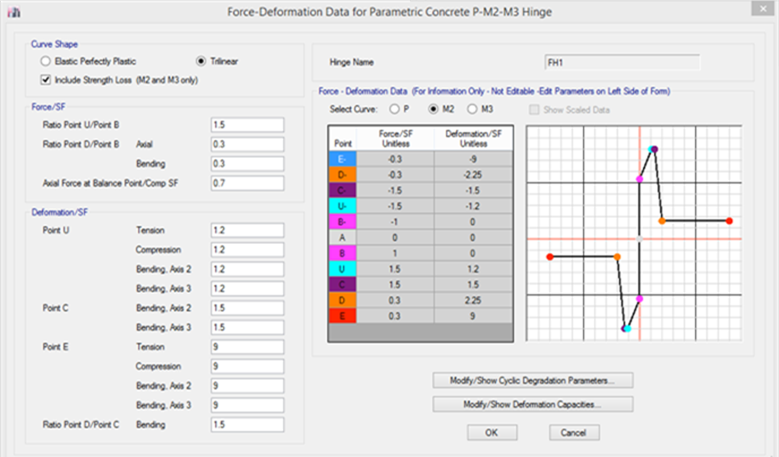Screen dimensions: 779x457
Task: Click Deformation/SF cell in U row
Action: click(x=473, y=269)
